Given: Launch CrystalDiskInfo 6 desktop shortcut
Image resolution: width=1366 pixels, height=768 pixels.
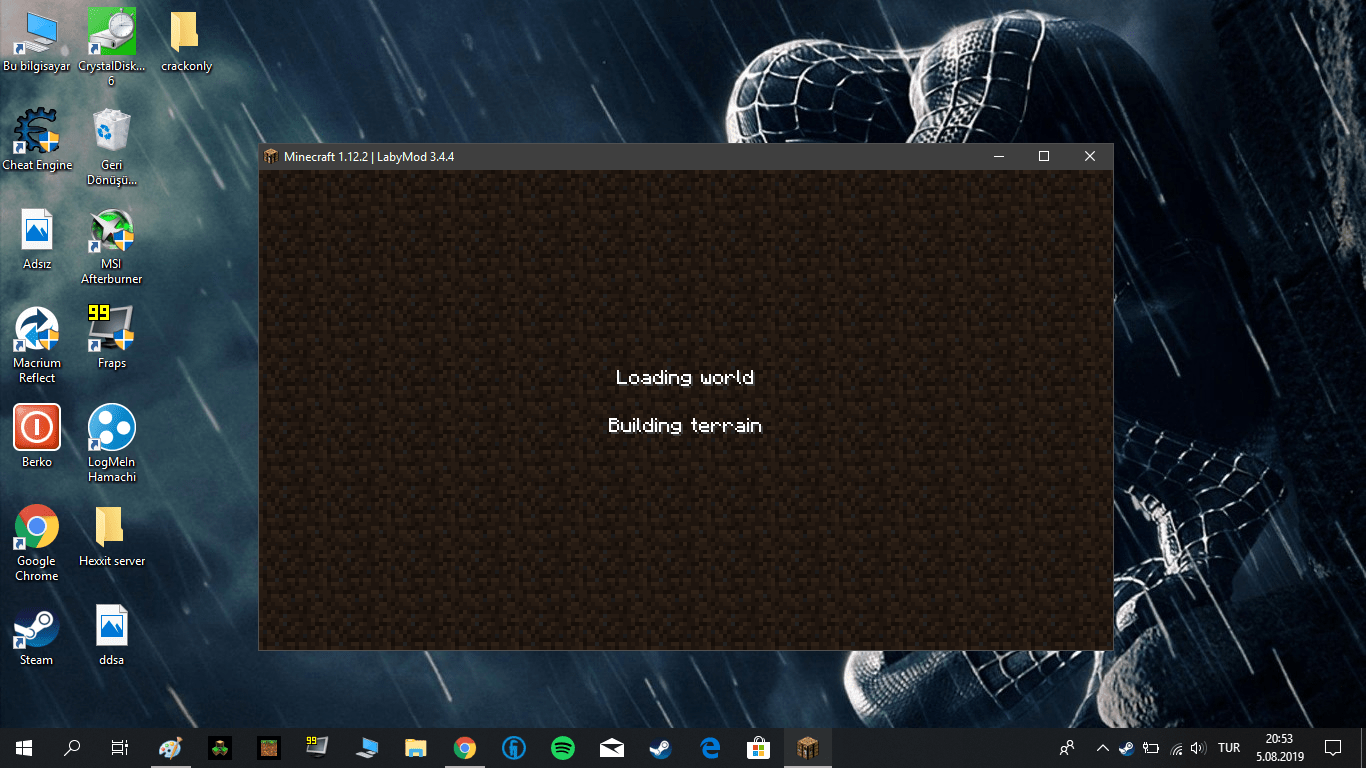Looking at the screenshot, I should [x=112, y=48].
